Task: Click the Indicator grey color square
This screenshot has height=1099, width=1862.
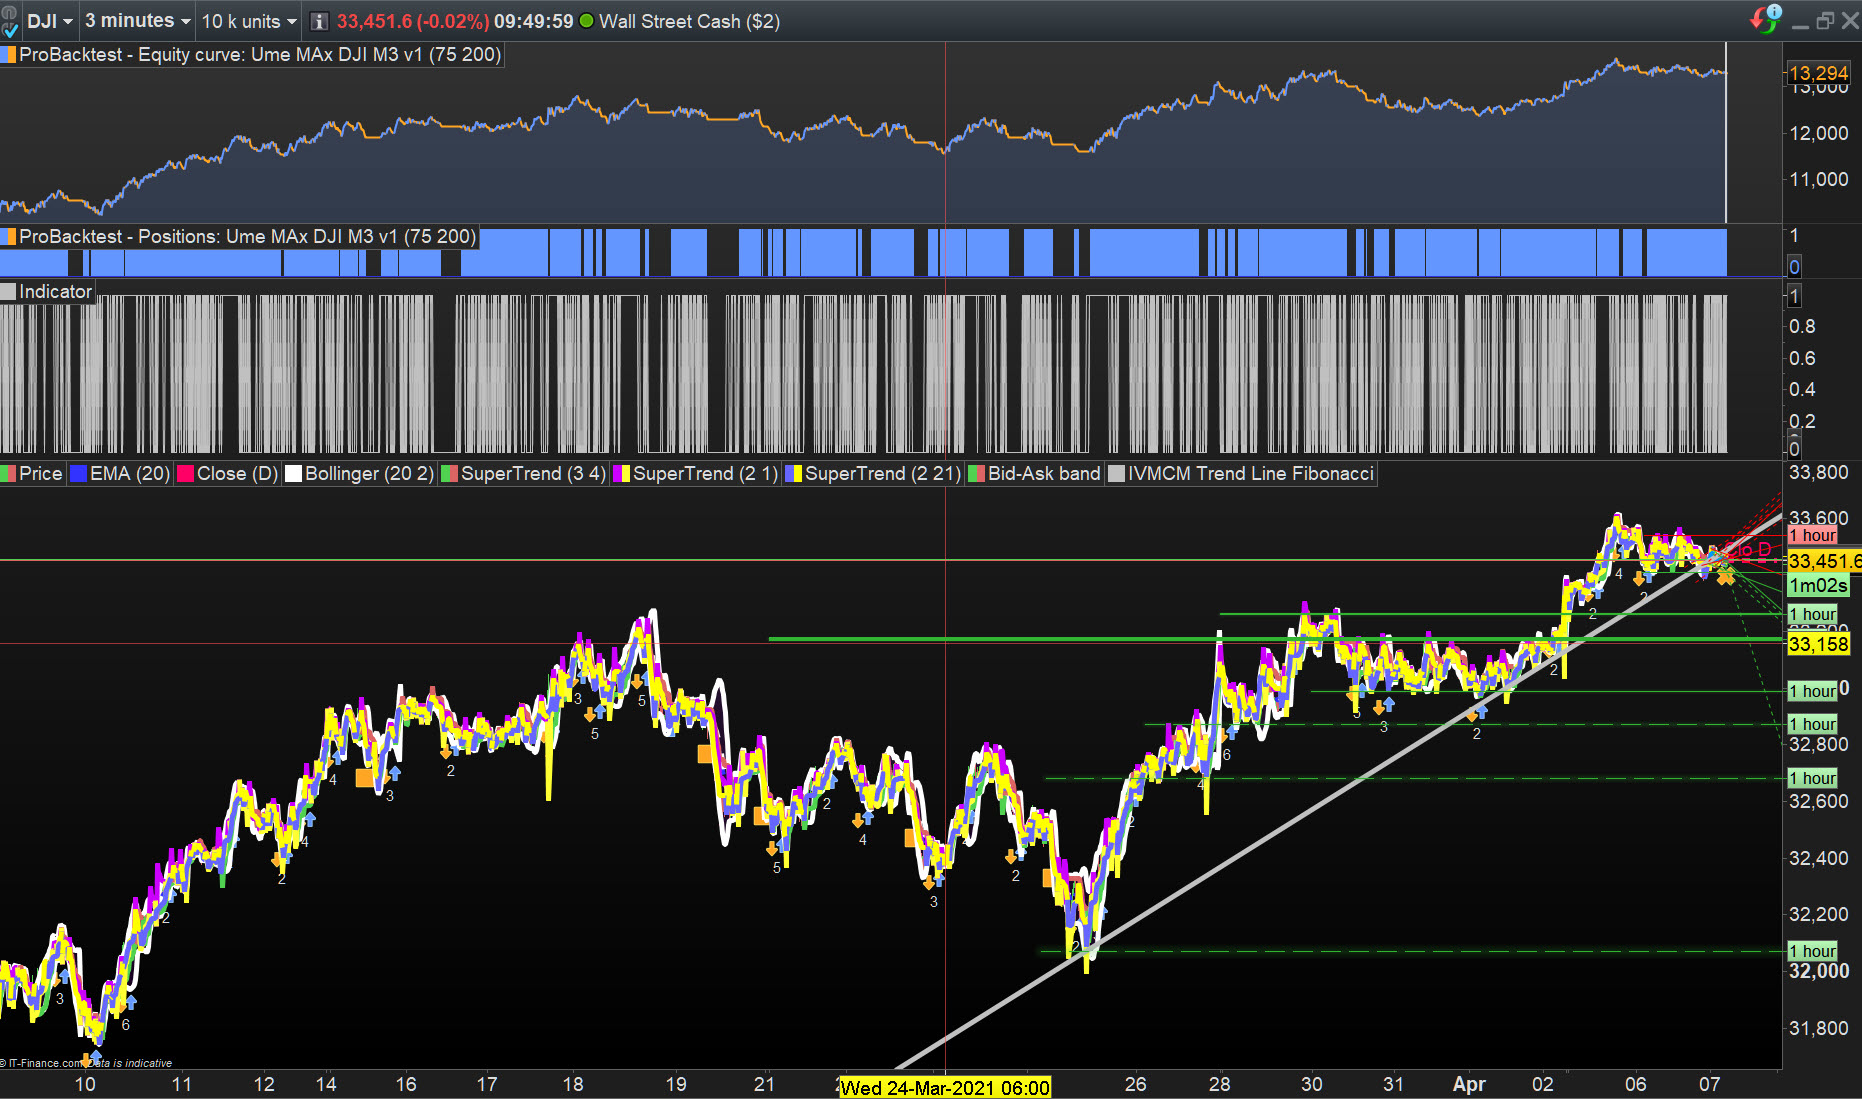Action: click(x=9, y=292)
